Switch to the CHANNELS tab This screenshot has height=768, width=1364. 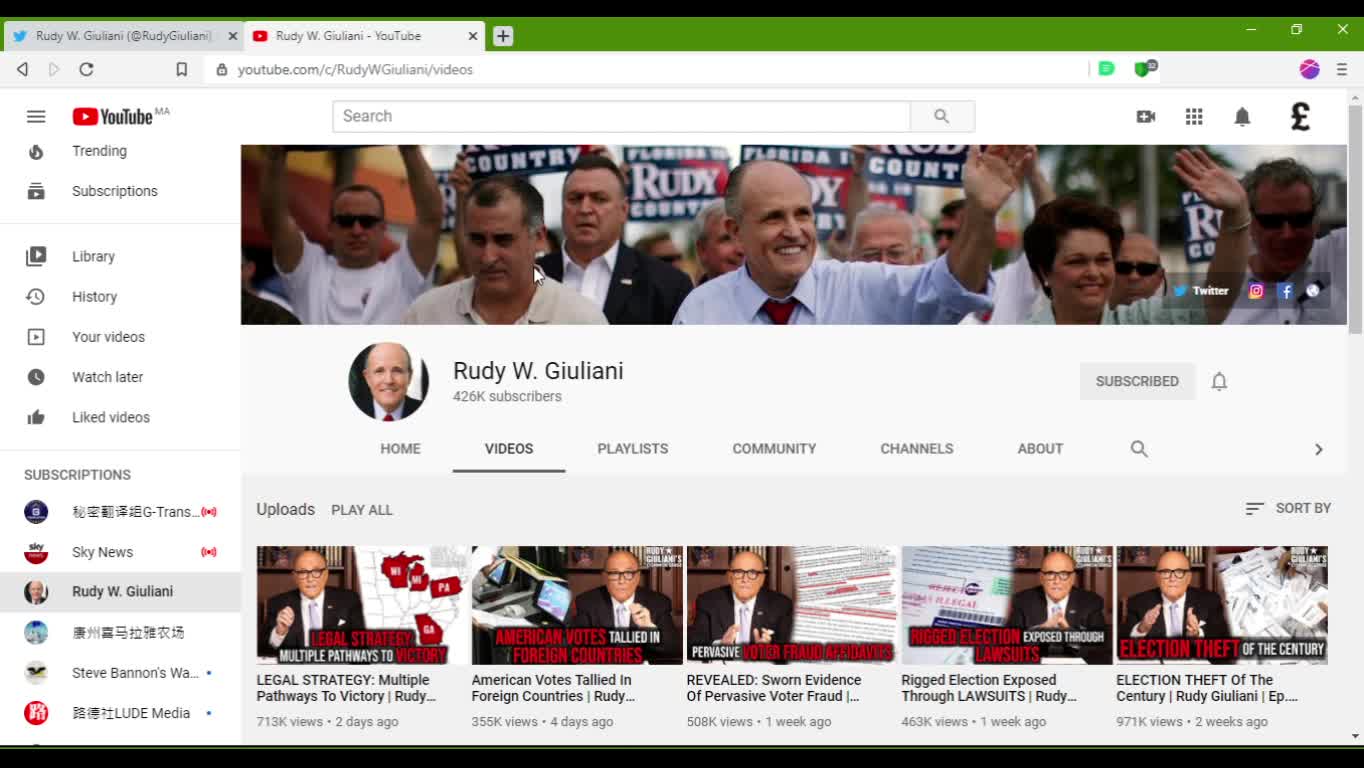[x=917, y=449]
